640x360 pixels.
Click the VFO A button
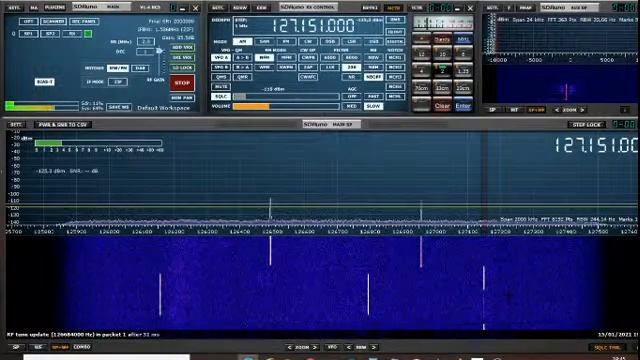(221, 58)
